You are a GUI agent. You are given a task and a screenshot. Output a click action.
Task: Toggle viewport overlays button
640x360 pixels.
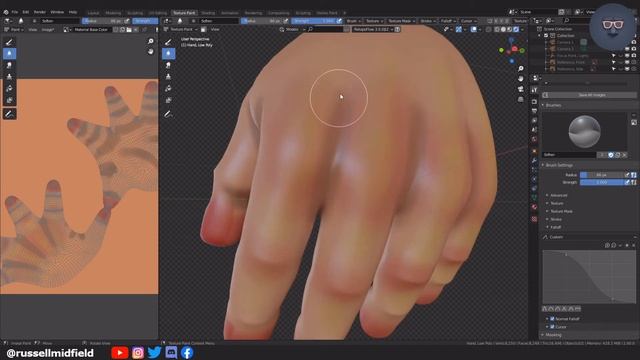(474, 29)
